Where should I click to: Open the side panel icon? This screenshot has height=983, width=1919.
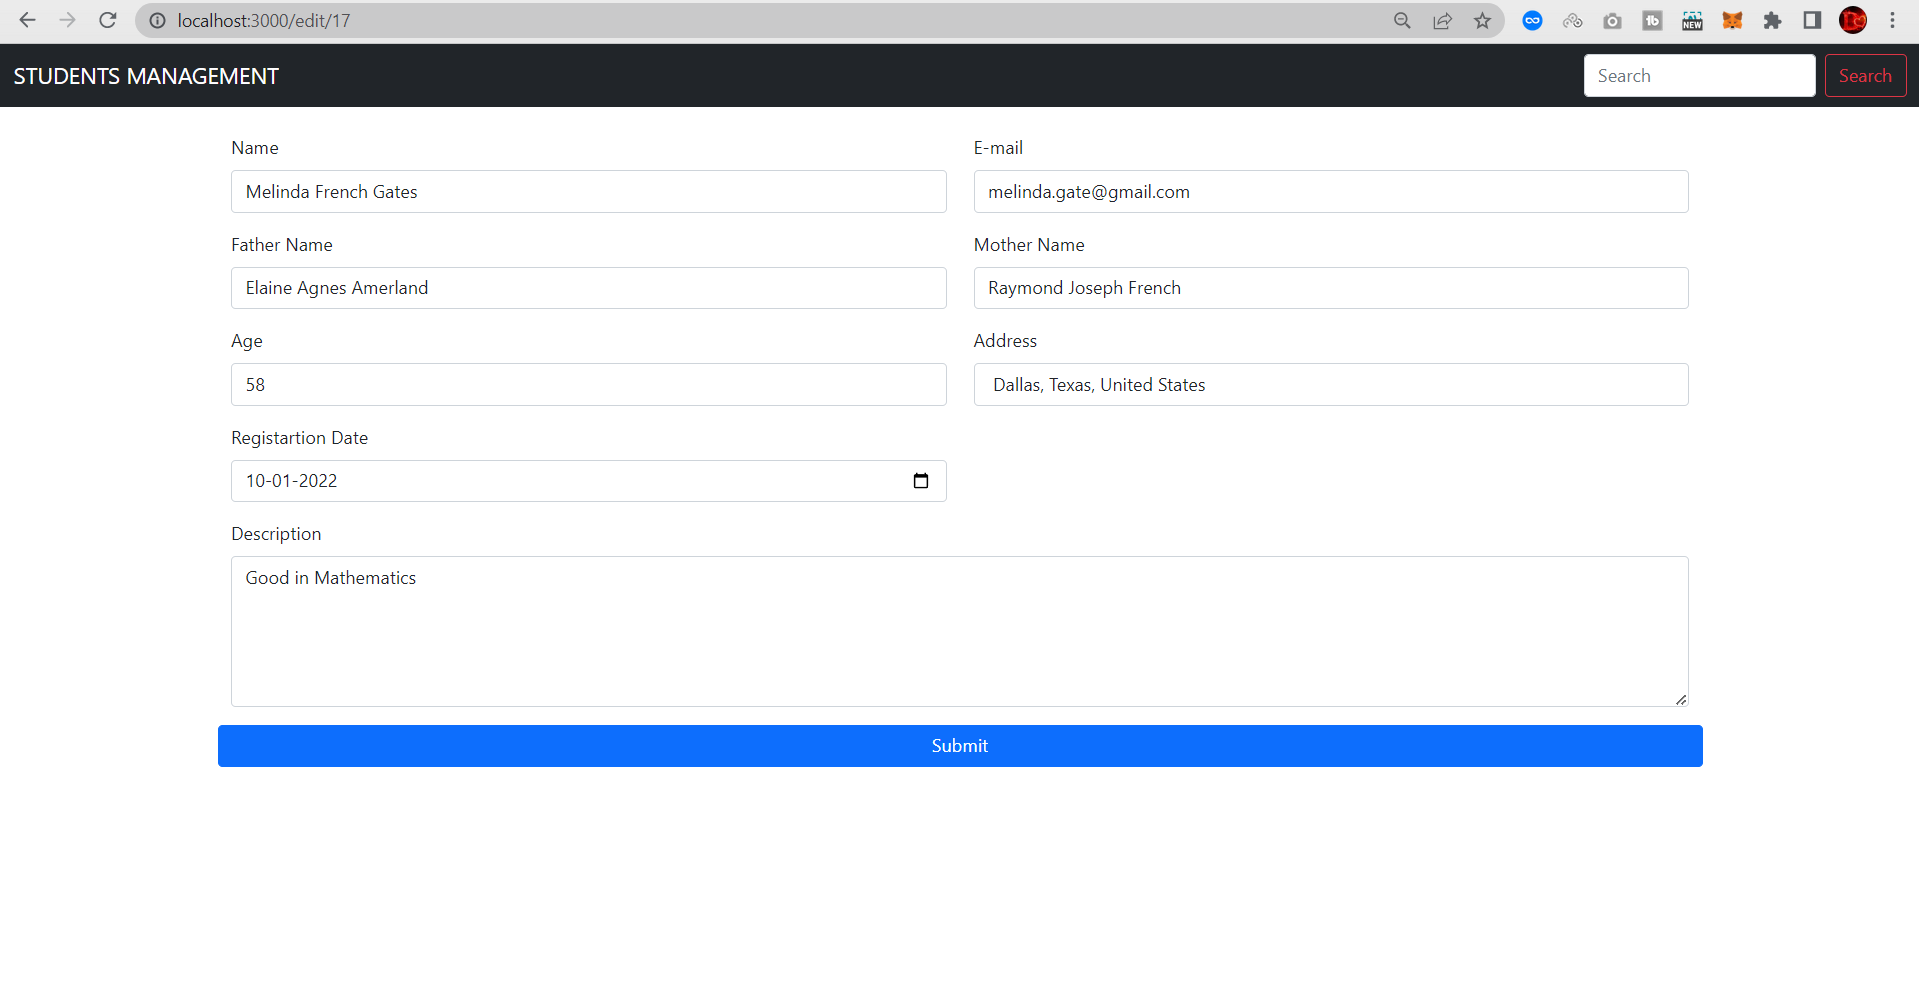1812,20
